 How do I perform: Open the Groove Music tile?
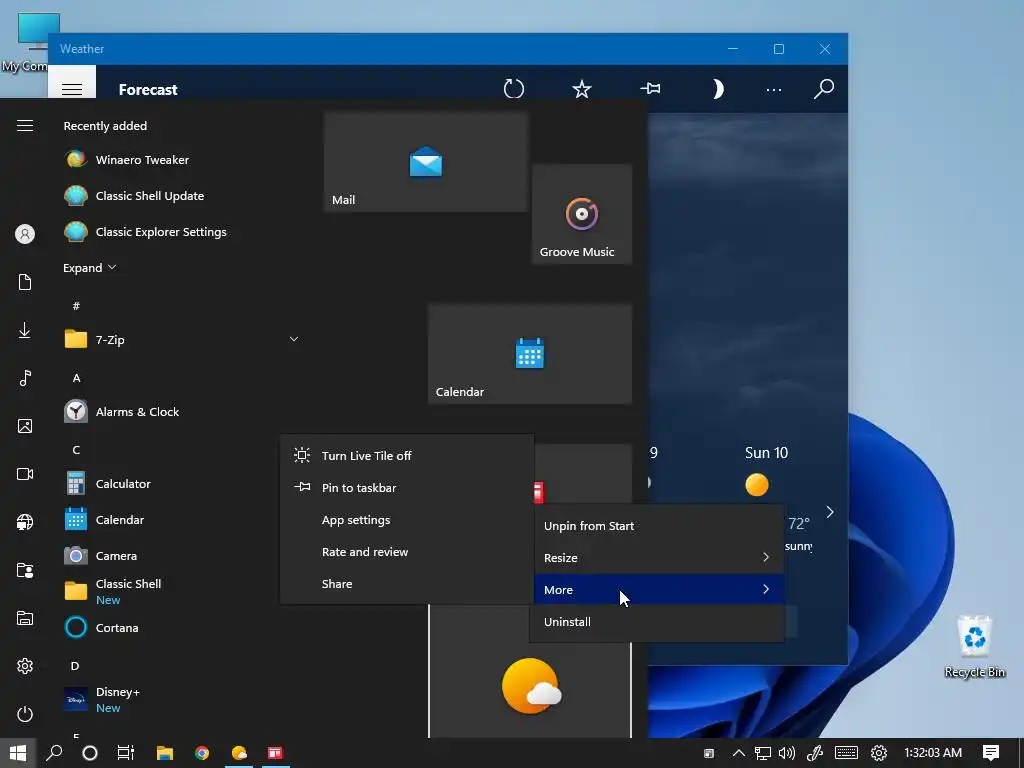tap(582, 214)
